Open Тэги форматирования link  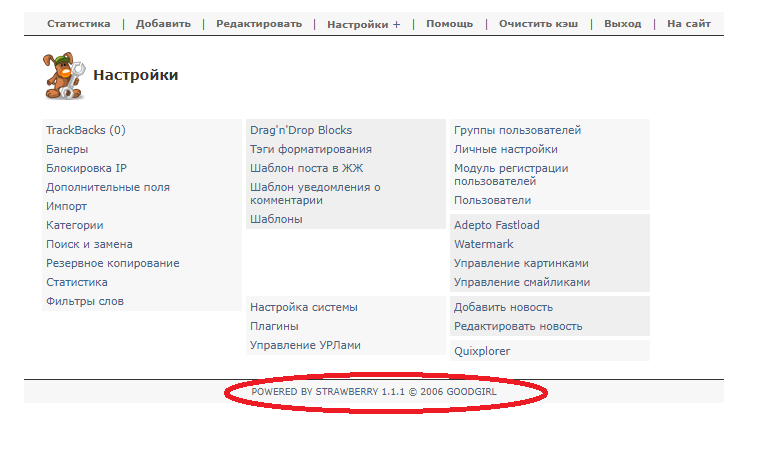[311, 149]
